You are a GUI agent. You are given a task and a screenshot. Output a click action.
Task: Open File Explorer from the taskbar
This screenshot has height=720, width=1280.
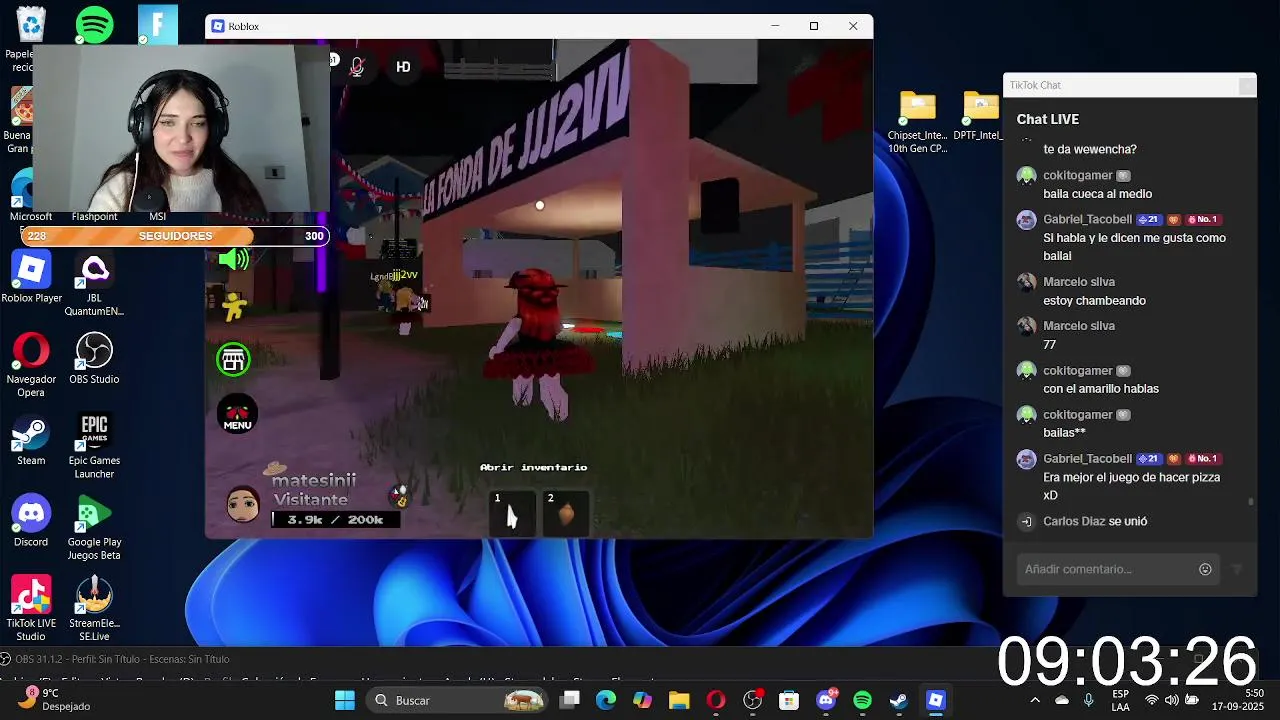point(679,700)
